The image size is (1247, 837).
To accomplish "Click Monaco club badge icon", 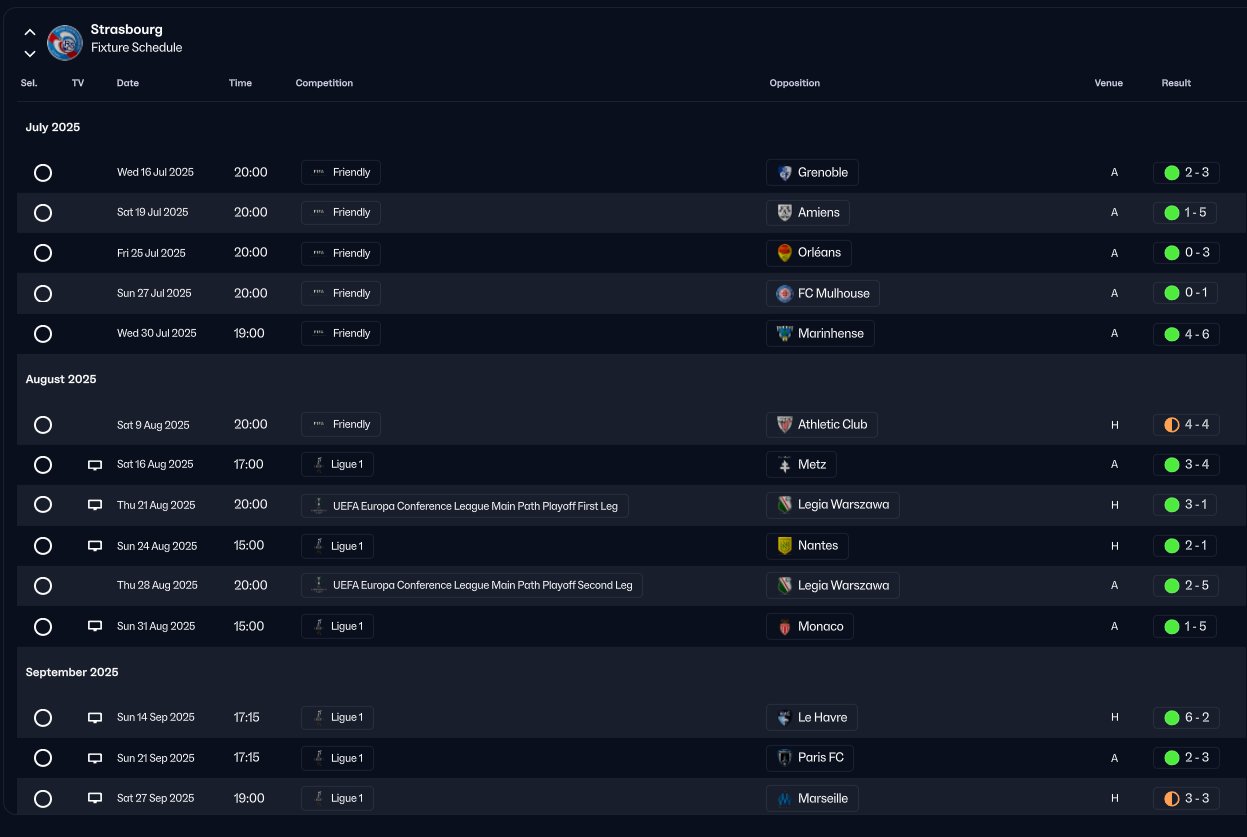I will click(x=785, y=627).
